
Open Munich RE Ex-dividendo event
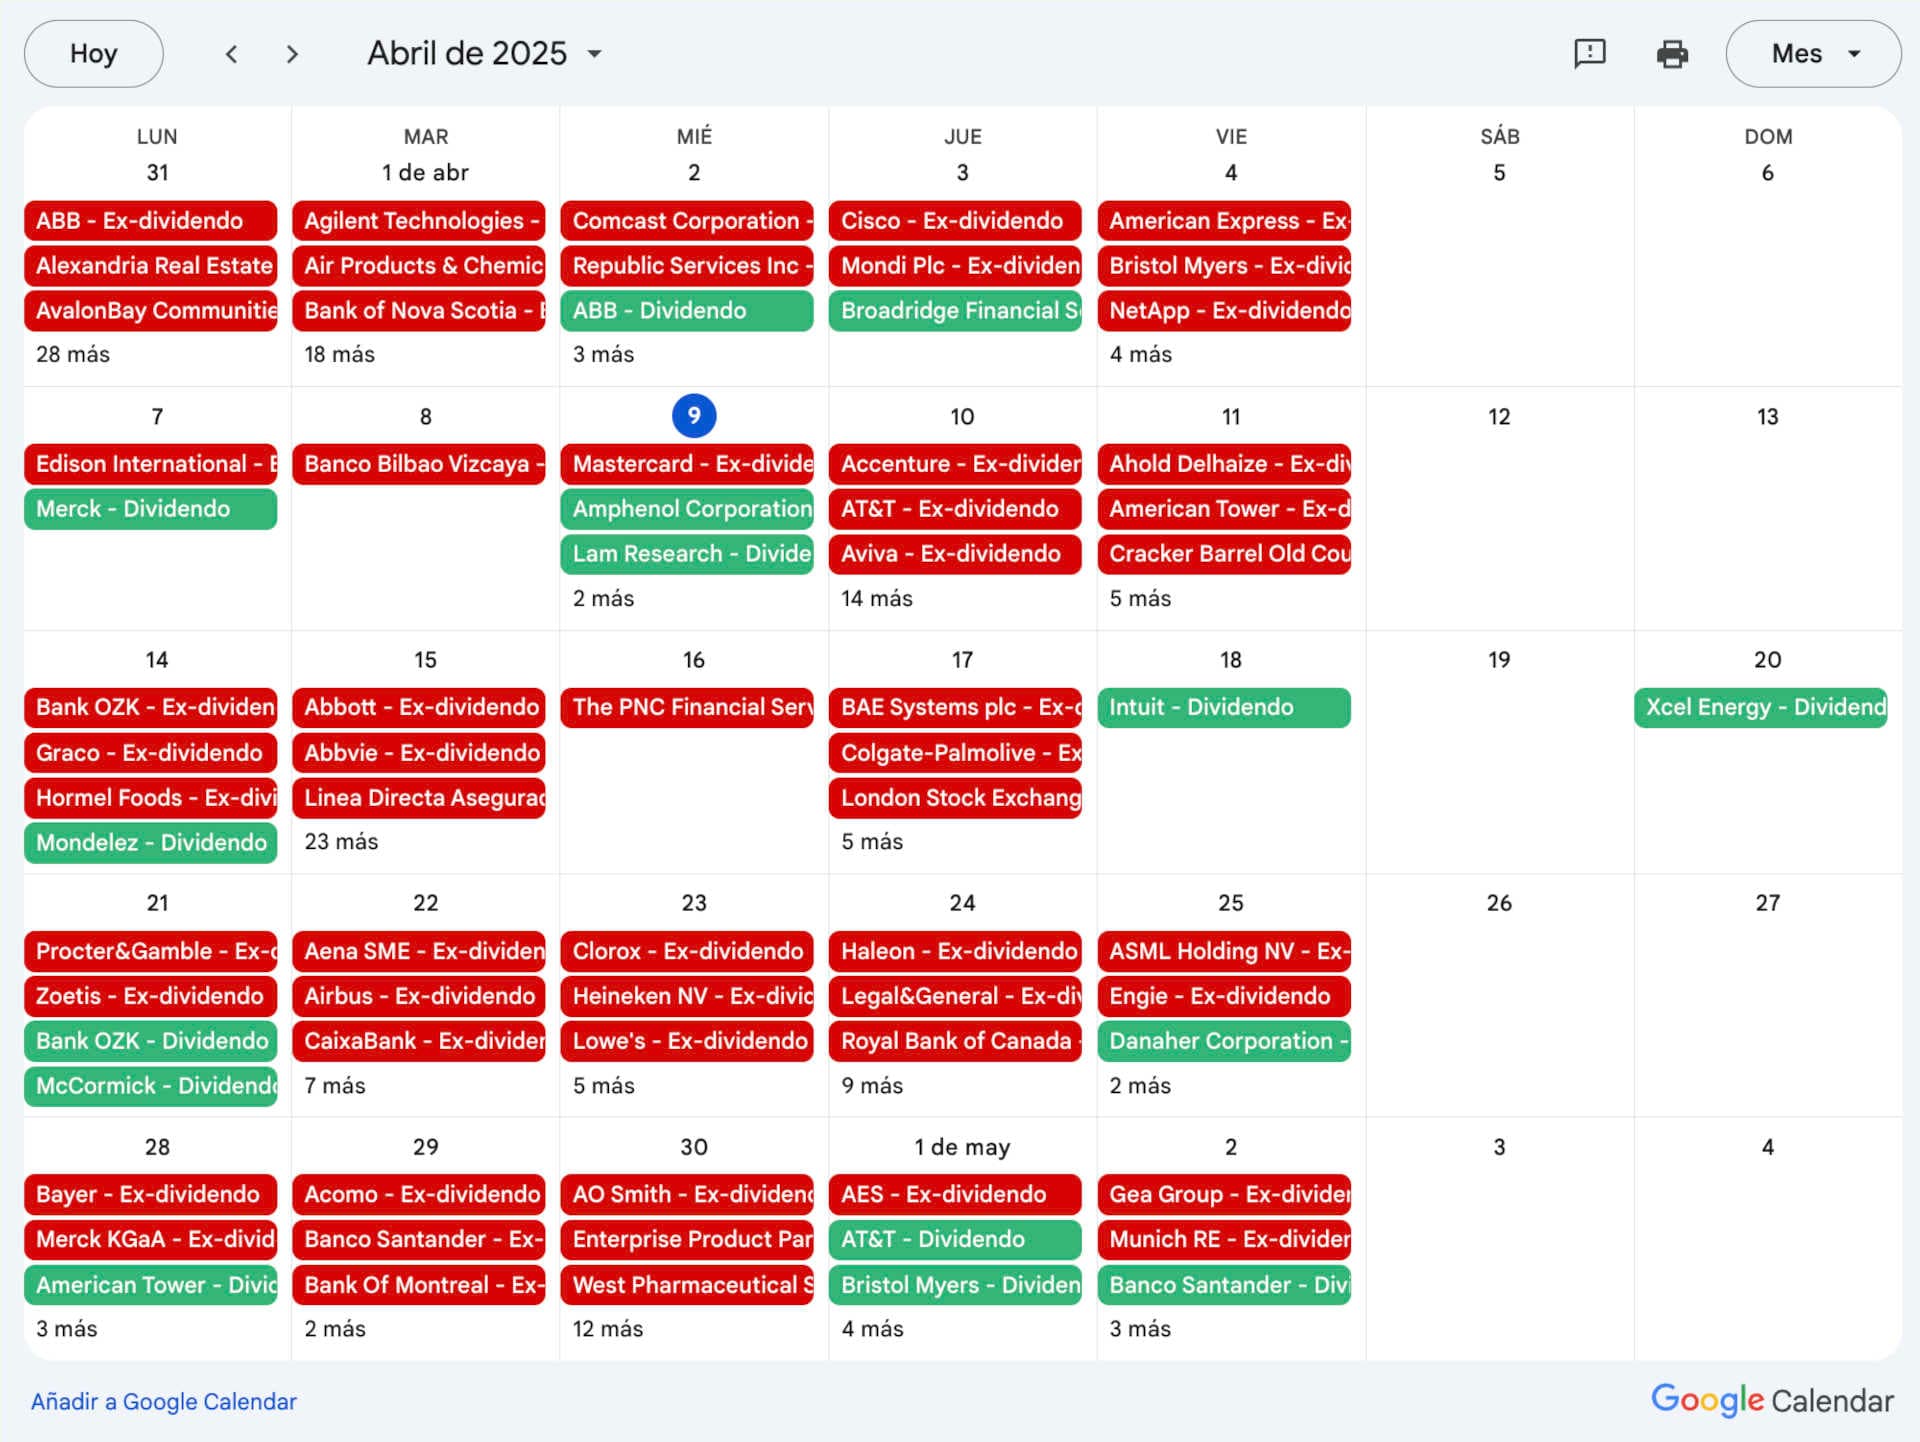(x=1224, y=1239)
